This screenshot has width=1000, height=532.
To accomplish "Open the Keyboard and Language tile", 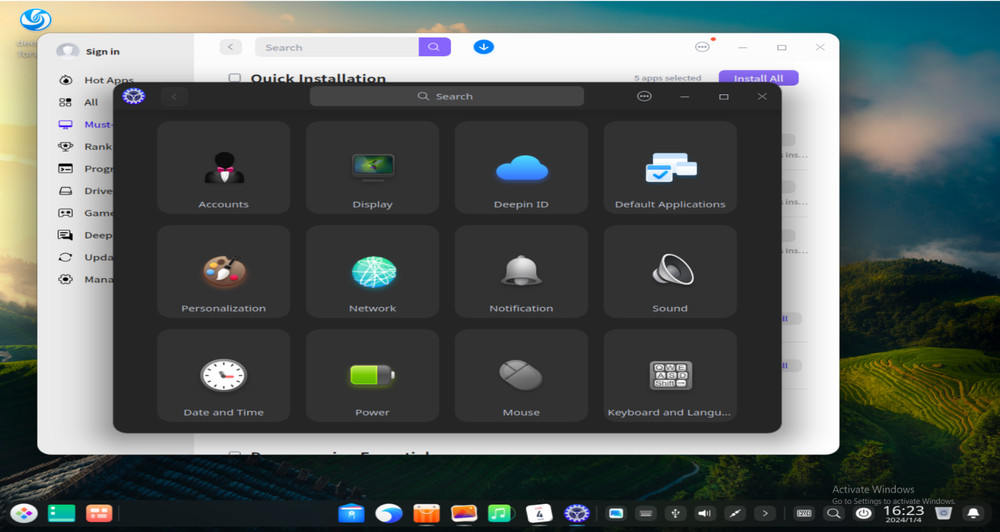I will (670, 376).
